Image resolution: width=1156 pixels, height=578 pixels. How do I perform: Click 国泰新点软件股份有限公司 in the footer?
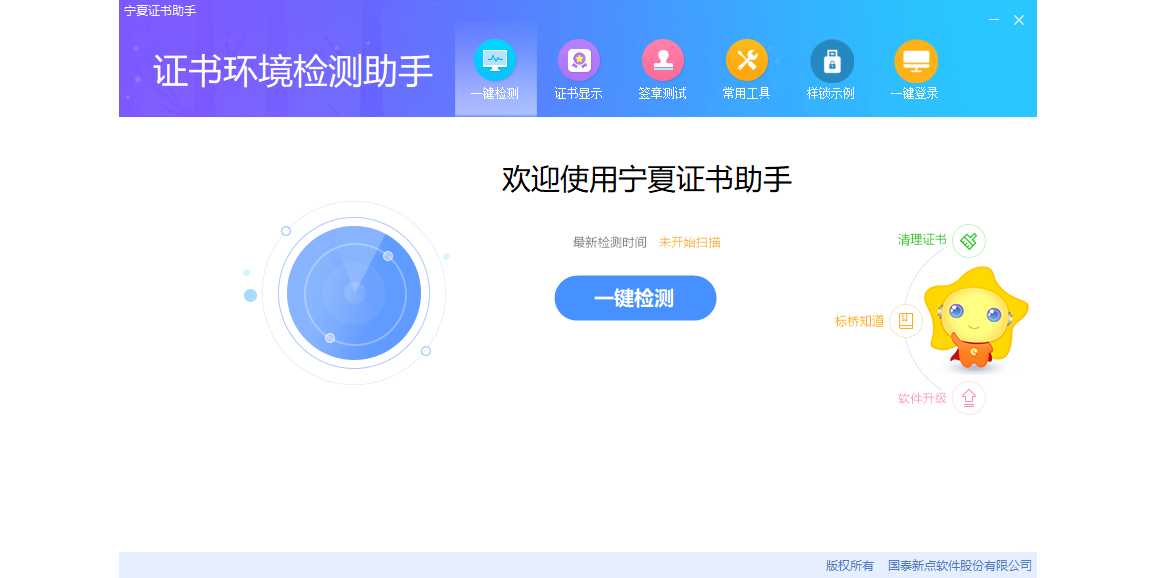(959, 565)
